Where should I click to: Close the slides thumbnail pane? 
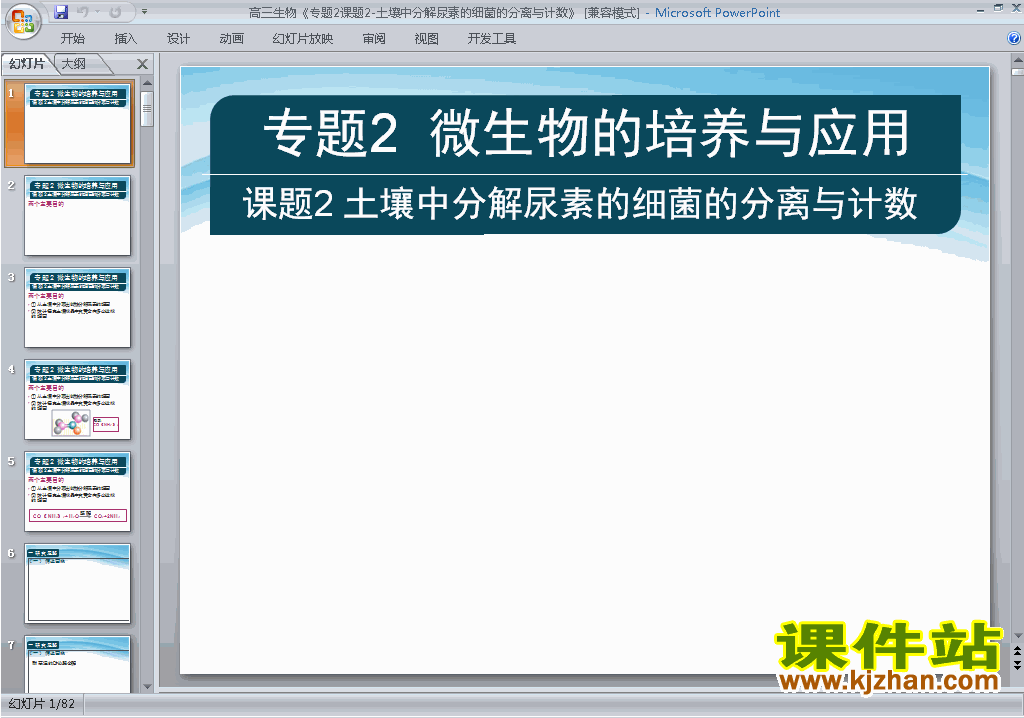pos(142,64)
